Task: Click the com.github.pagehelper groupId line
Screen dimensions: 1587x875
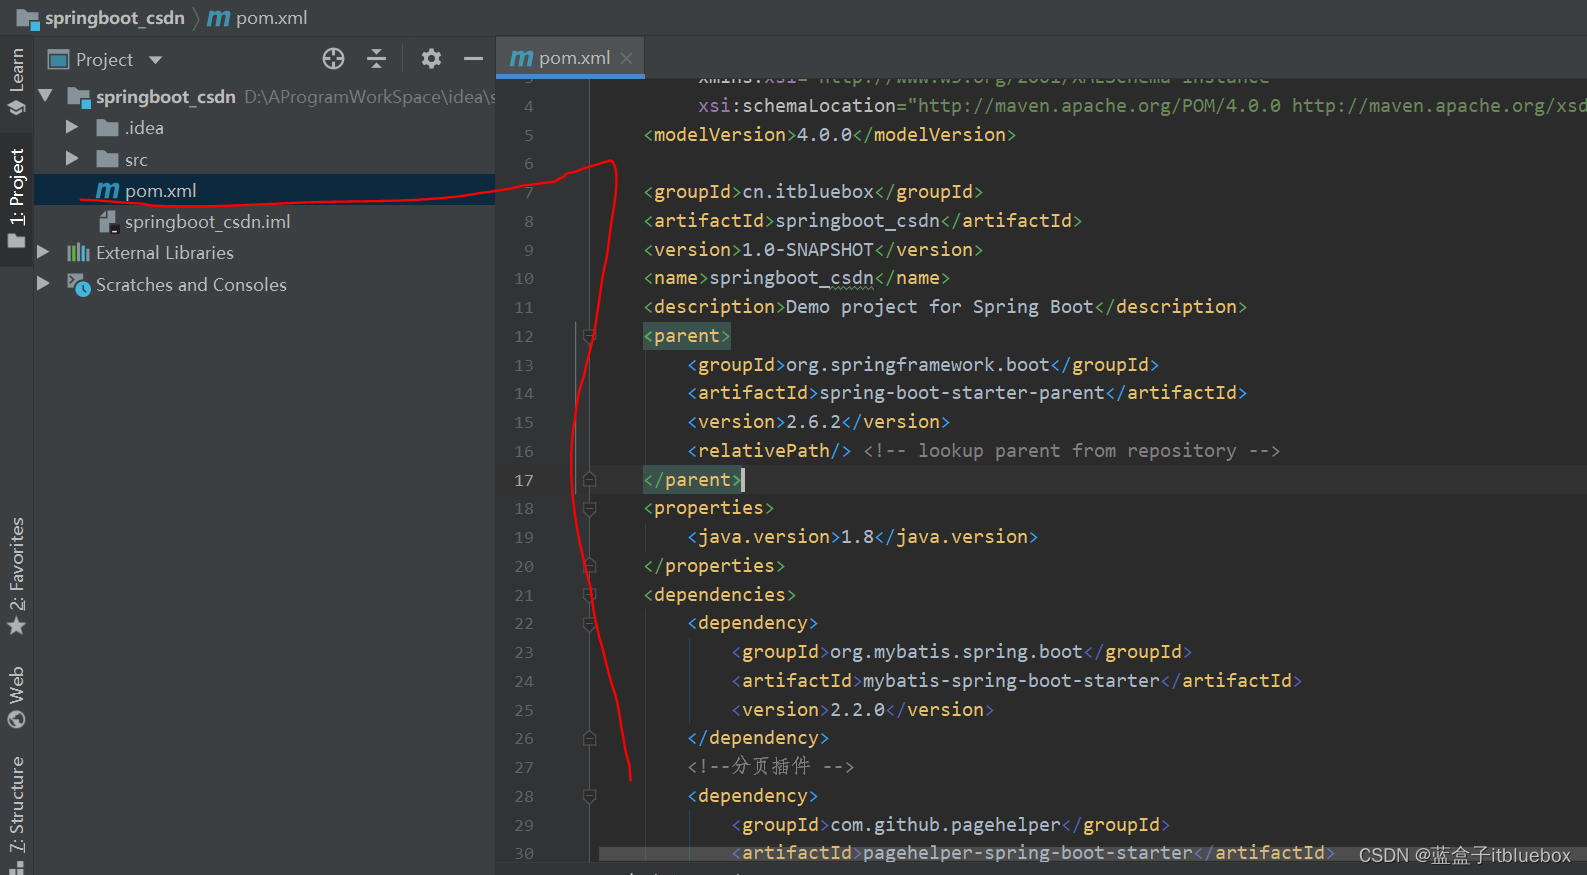Action: tap(950, 825)
